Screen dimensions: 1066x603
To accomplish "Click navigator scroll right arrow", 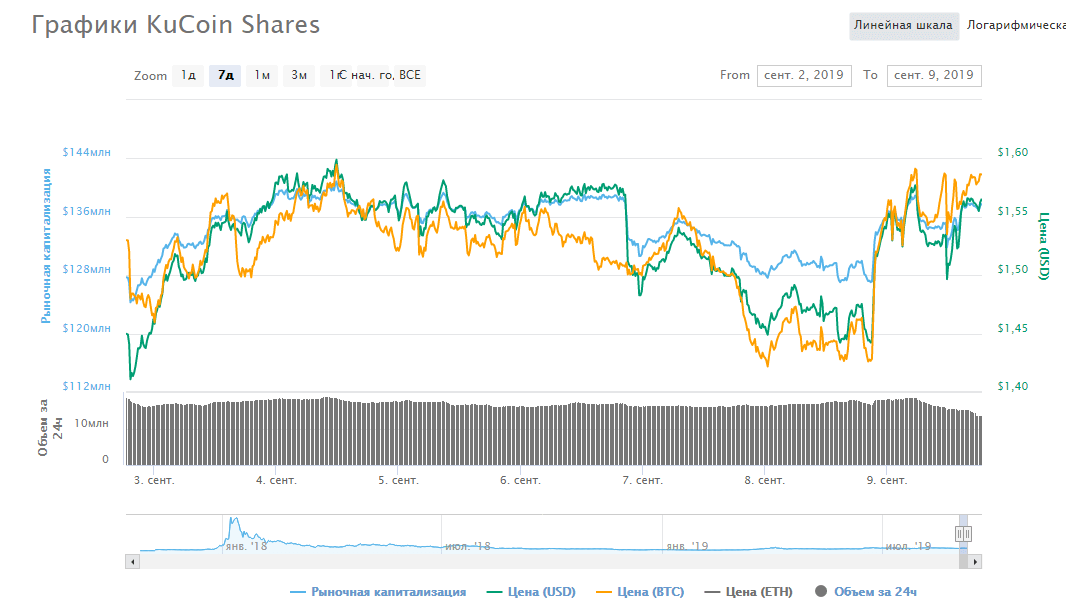I will click(x=975, y=562).
